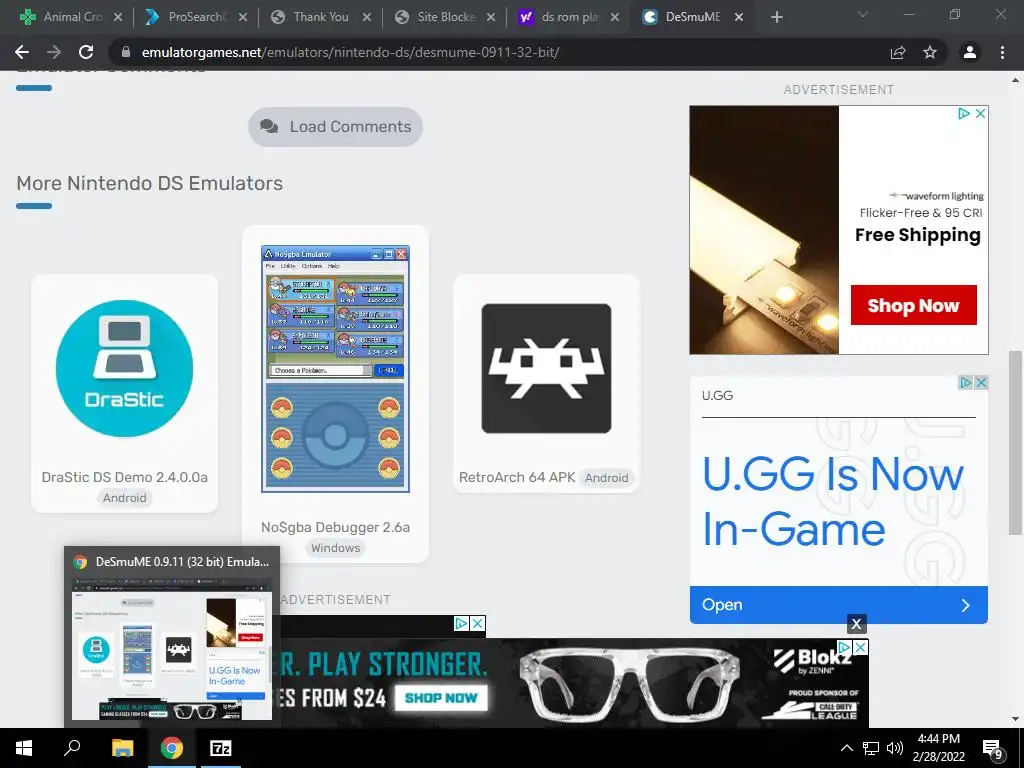1024x768 pixels.
Task: Click Shop Now in waveform lighting ad
Action: [913, 305]
